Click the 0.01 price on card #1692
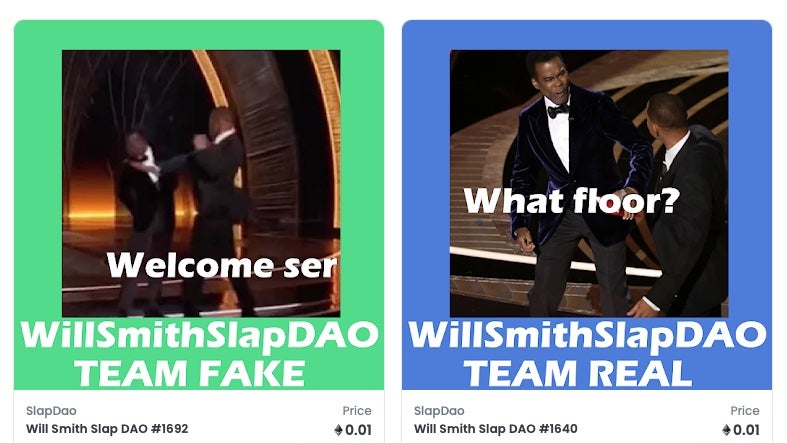Viewport: 787px width, 443px height. click(358, 430)
